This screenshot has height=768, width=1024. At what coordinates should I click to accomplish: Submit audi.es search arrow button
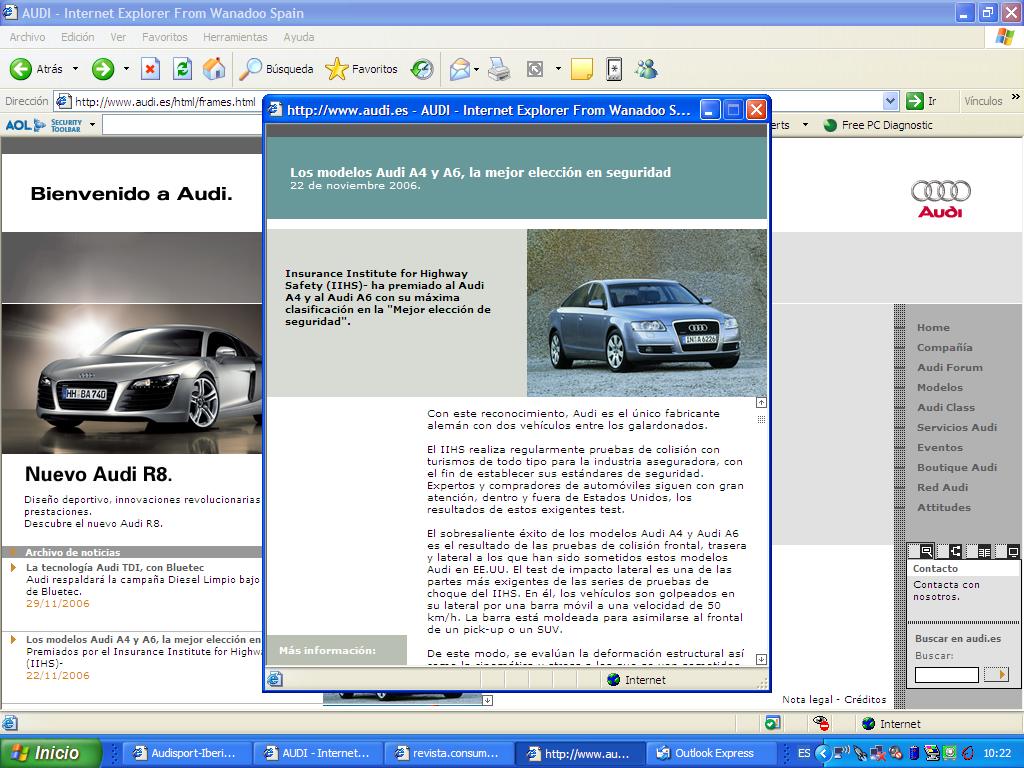coord(996,675)
